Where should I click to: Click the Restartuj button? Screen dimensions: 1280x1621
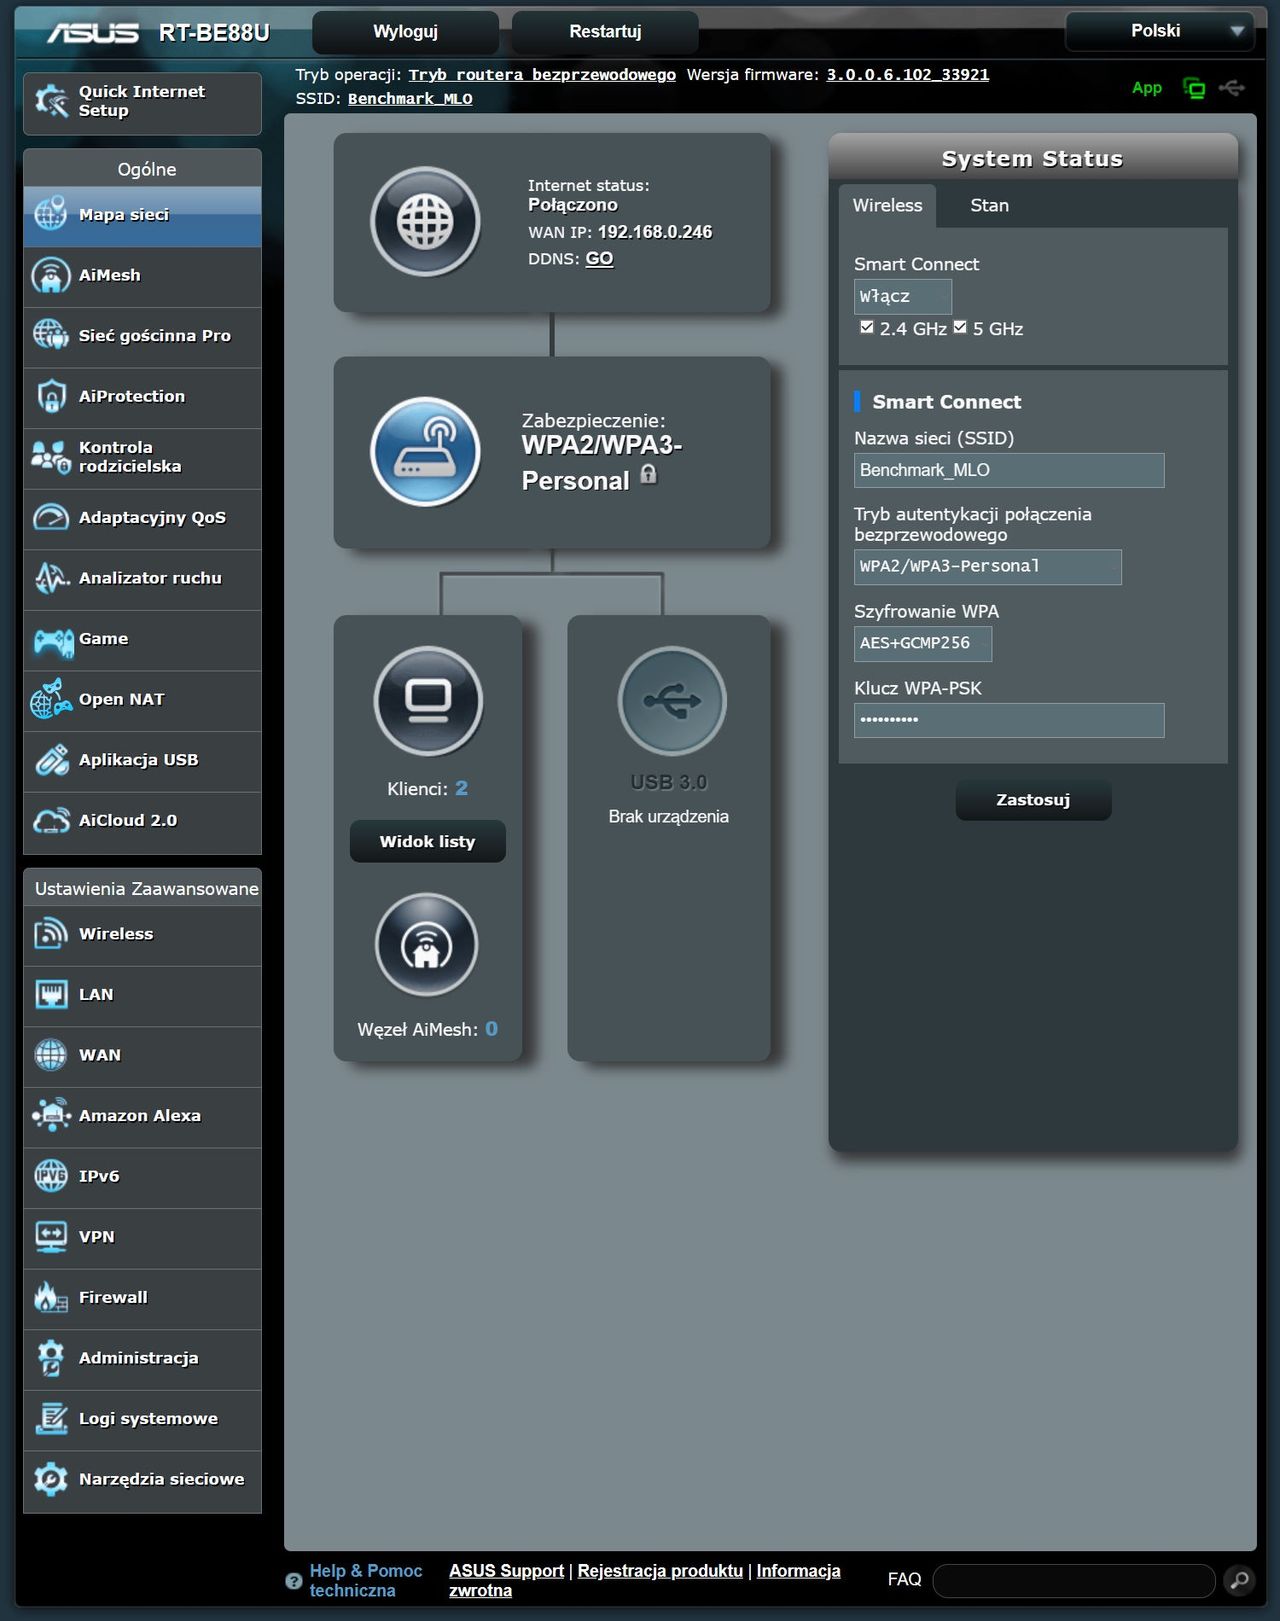(605, 31)
